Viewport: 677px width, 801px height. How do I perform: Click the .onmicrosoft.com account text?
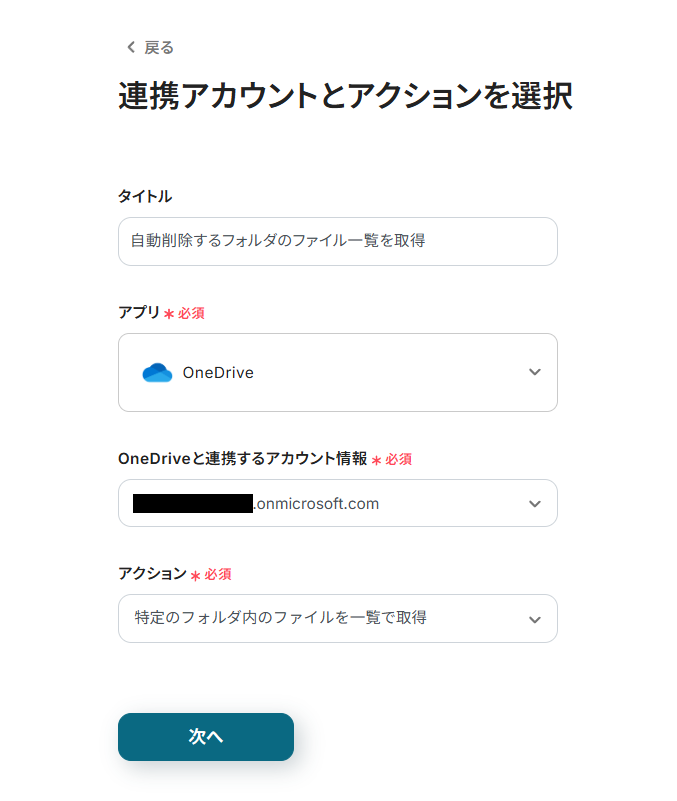[x=316, y=503]
